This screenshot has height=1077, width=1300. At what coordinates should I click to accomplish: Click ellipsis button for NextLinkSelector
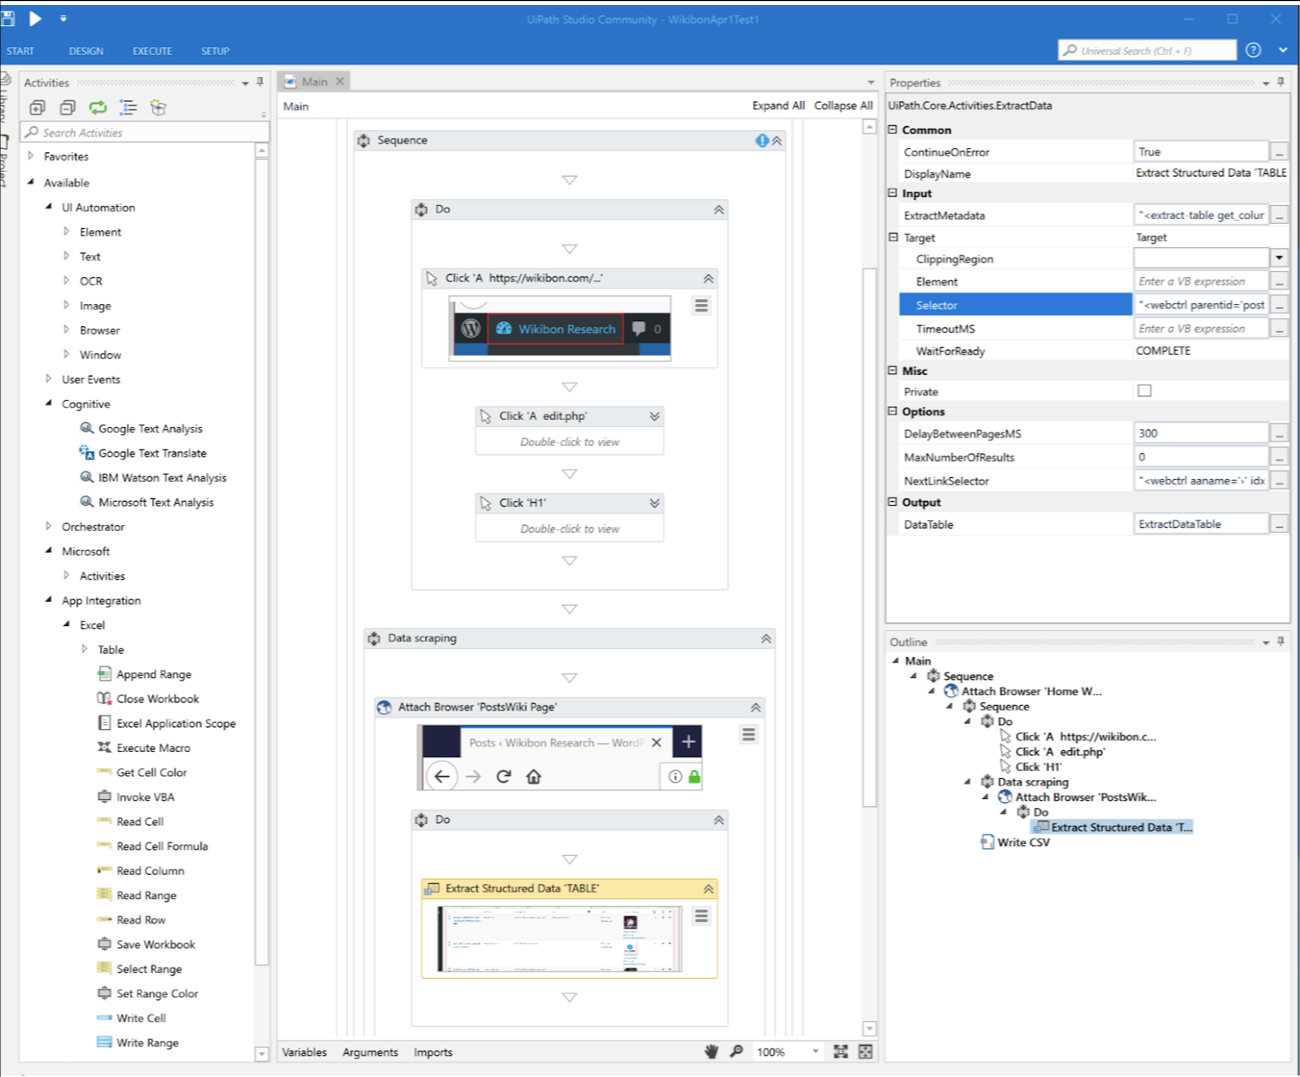[x=1279, y=480]
